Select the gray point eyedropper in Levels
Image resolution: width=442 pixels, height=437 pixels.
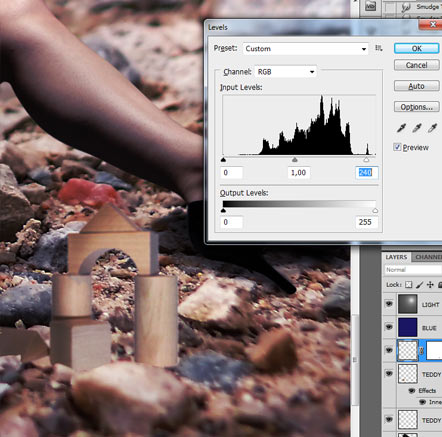(x=417, y=128)
